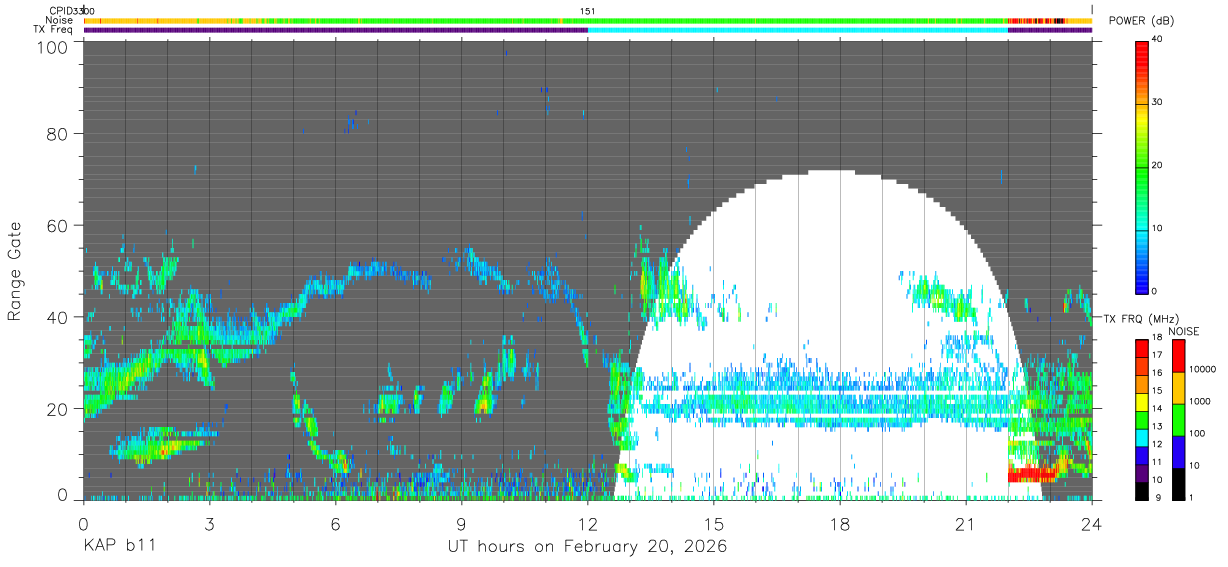Click the 40 tick on Range Gate axis

click(x=58, y=317)
